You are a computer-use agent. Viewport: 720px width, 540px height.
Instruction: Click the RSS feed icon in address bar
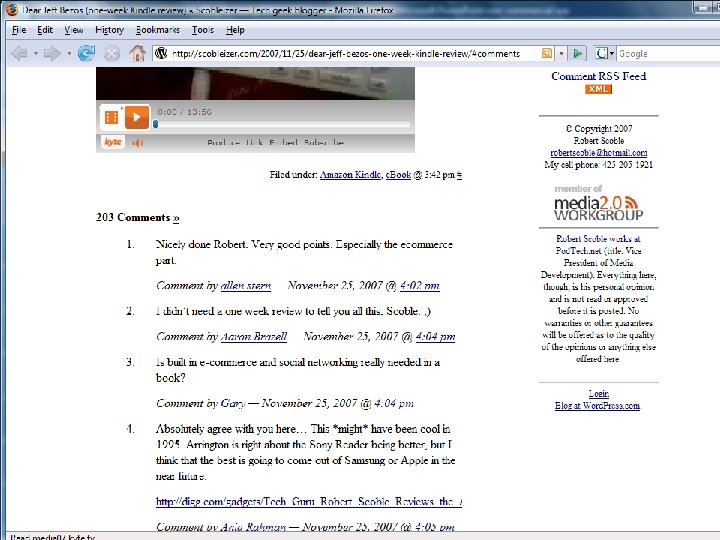(x=547, y=53)
